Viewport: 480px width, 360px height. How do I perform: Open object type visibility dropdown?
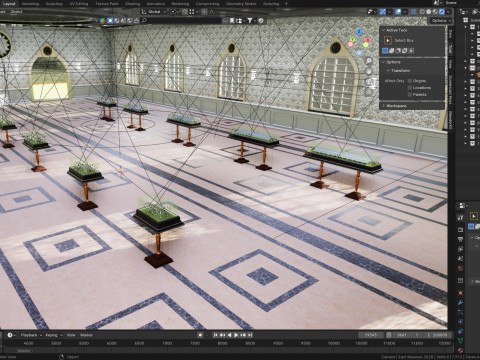(372, 12)
